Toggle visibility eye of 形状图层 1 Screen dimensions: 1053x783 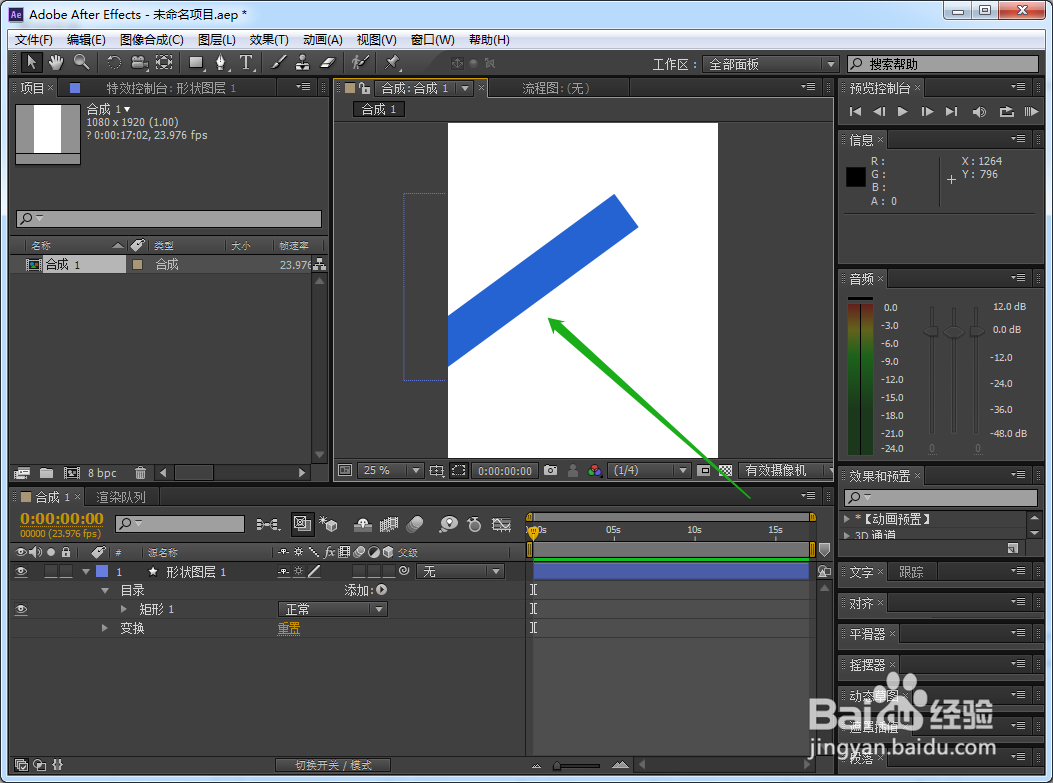[21, 571]
